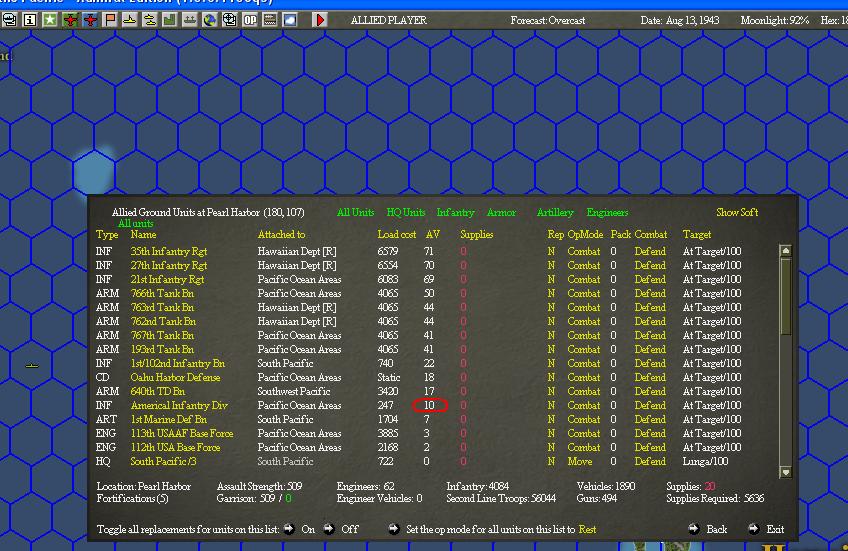
Task: Click the green star ground units icon
Action: pyautogui.click(x=50, y=20)
